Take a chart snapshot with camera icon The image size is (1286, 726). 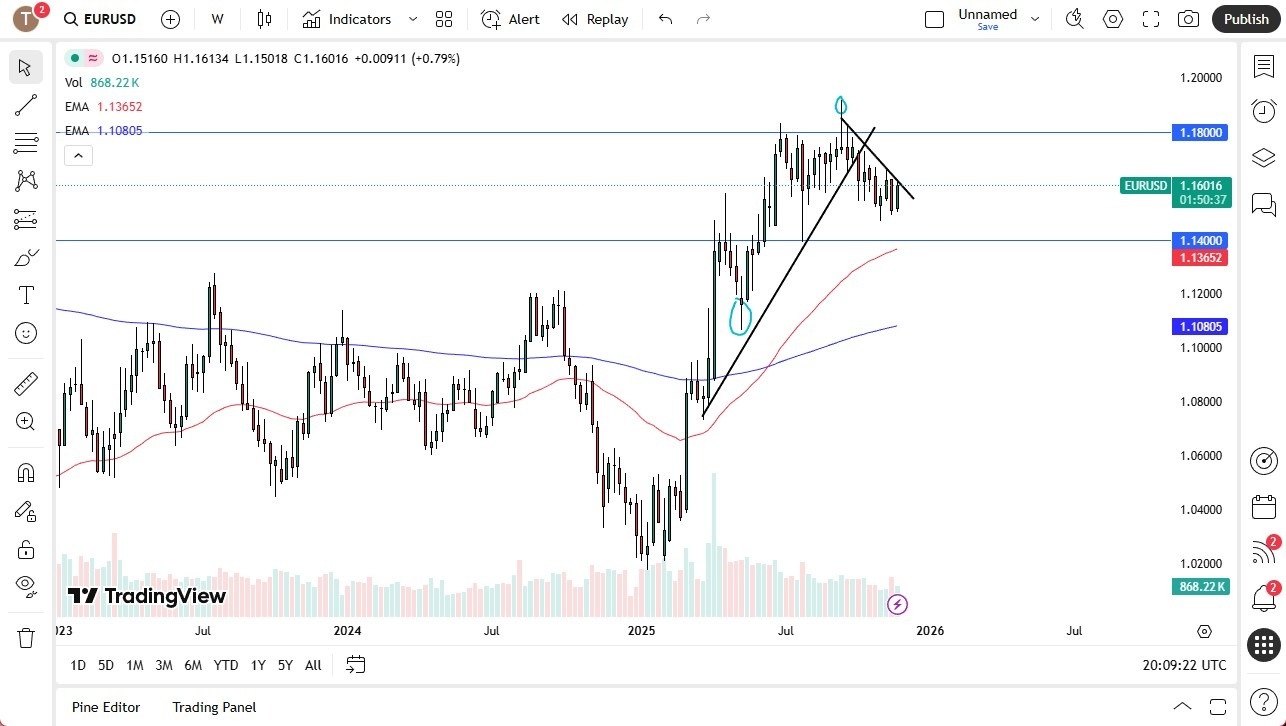(x=1188, y=18)
